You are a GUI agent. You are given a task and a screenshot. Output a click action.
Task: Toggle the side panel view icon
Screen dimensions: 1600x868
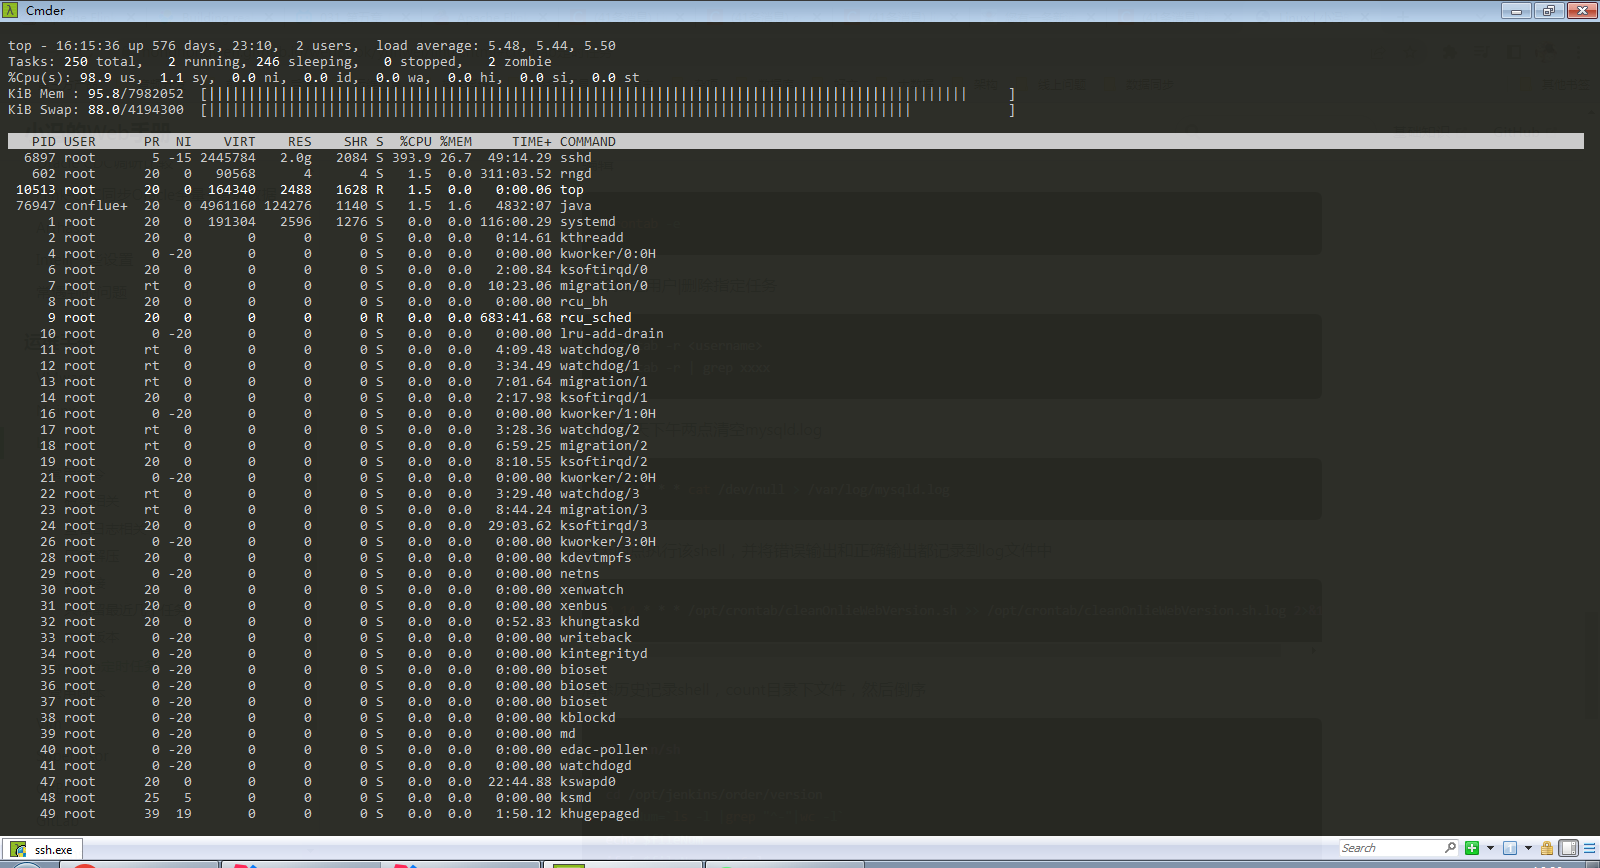click(x=1569, y=848)
